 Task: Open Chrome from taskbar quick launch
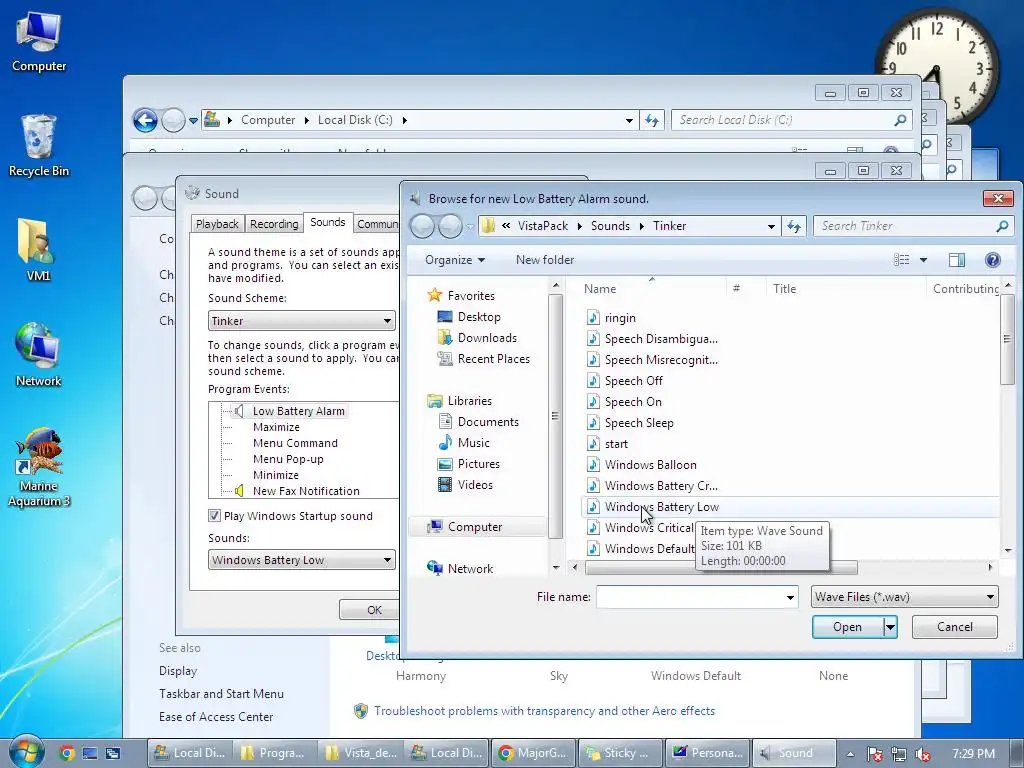coord(67,753)
